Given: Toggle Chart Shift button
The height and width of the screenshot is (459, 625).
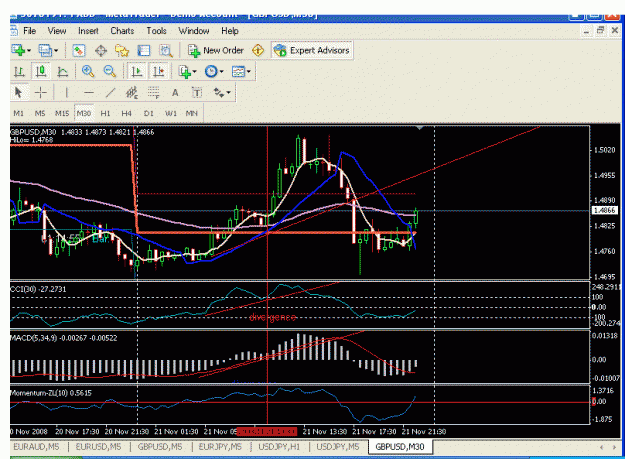Looking at the screenshot, I should (x=159, y=72).
